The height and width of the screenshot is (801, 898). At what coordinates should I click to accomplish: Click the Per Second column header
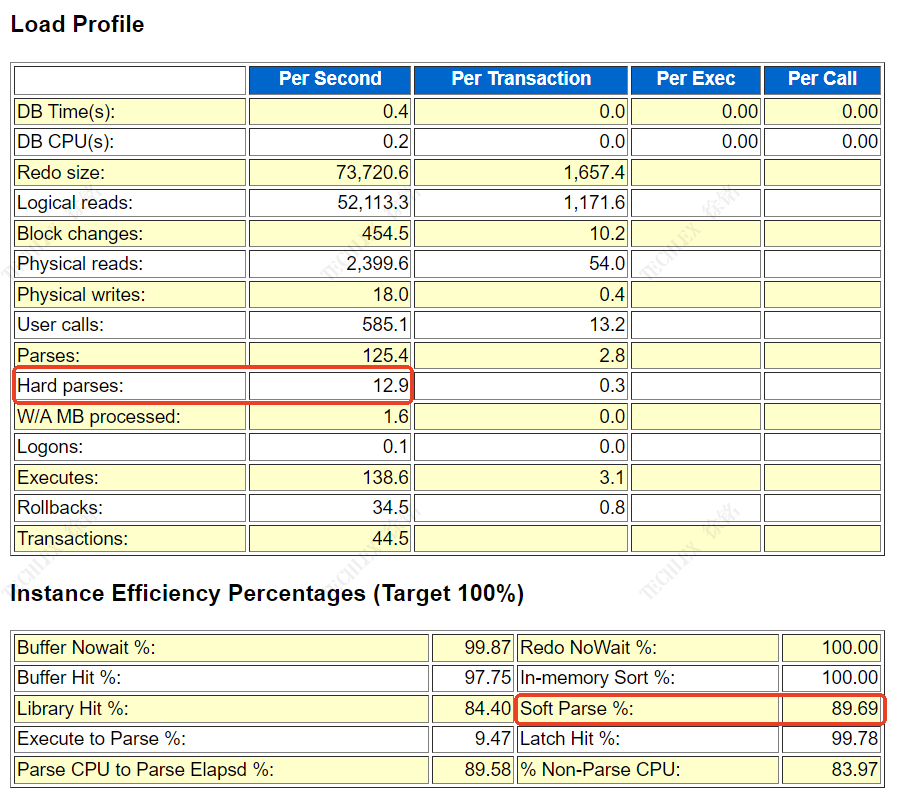coord(330,79)
